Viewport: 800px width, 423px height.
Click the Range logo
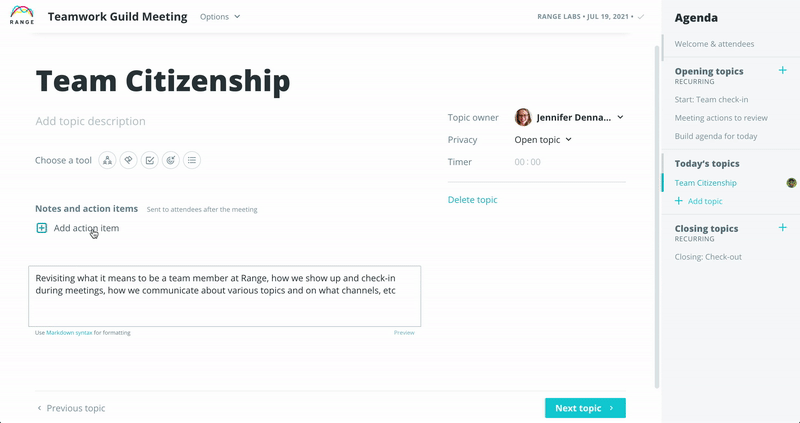tap(22, 15)
